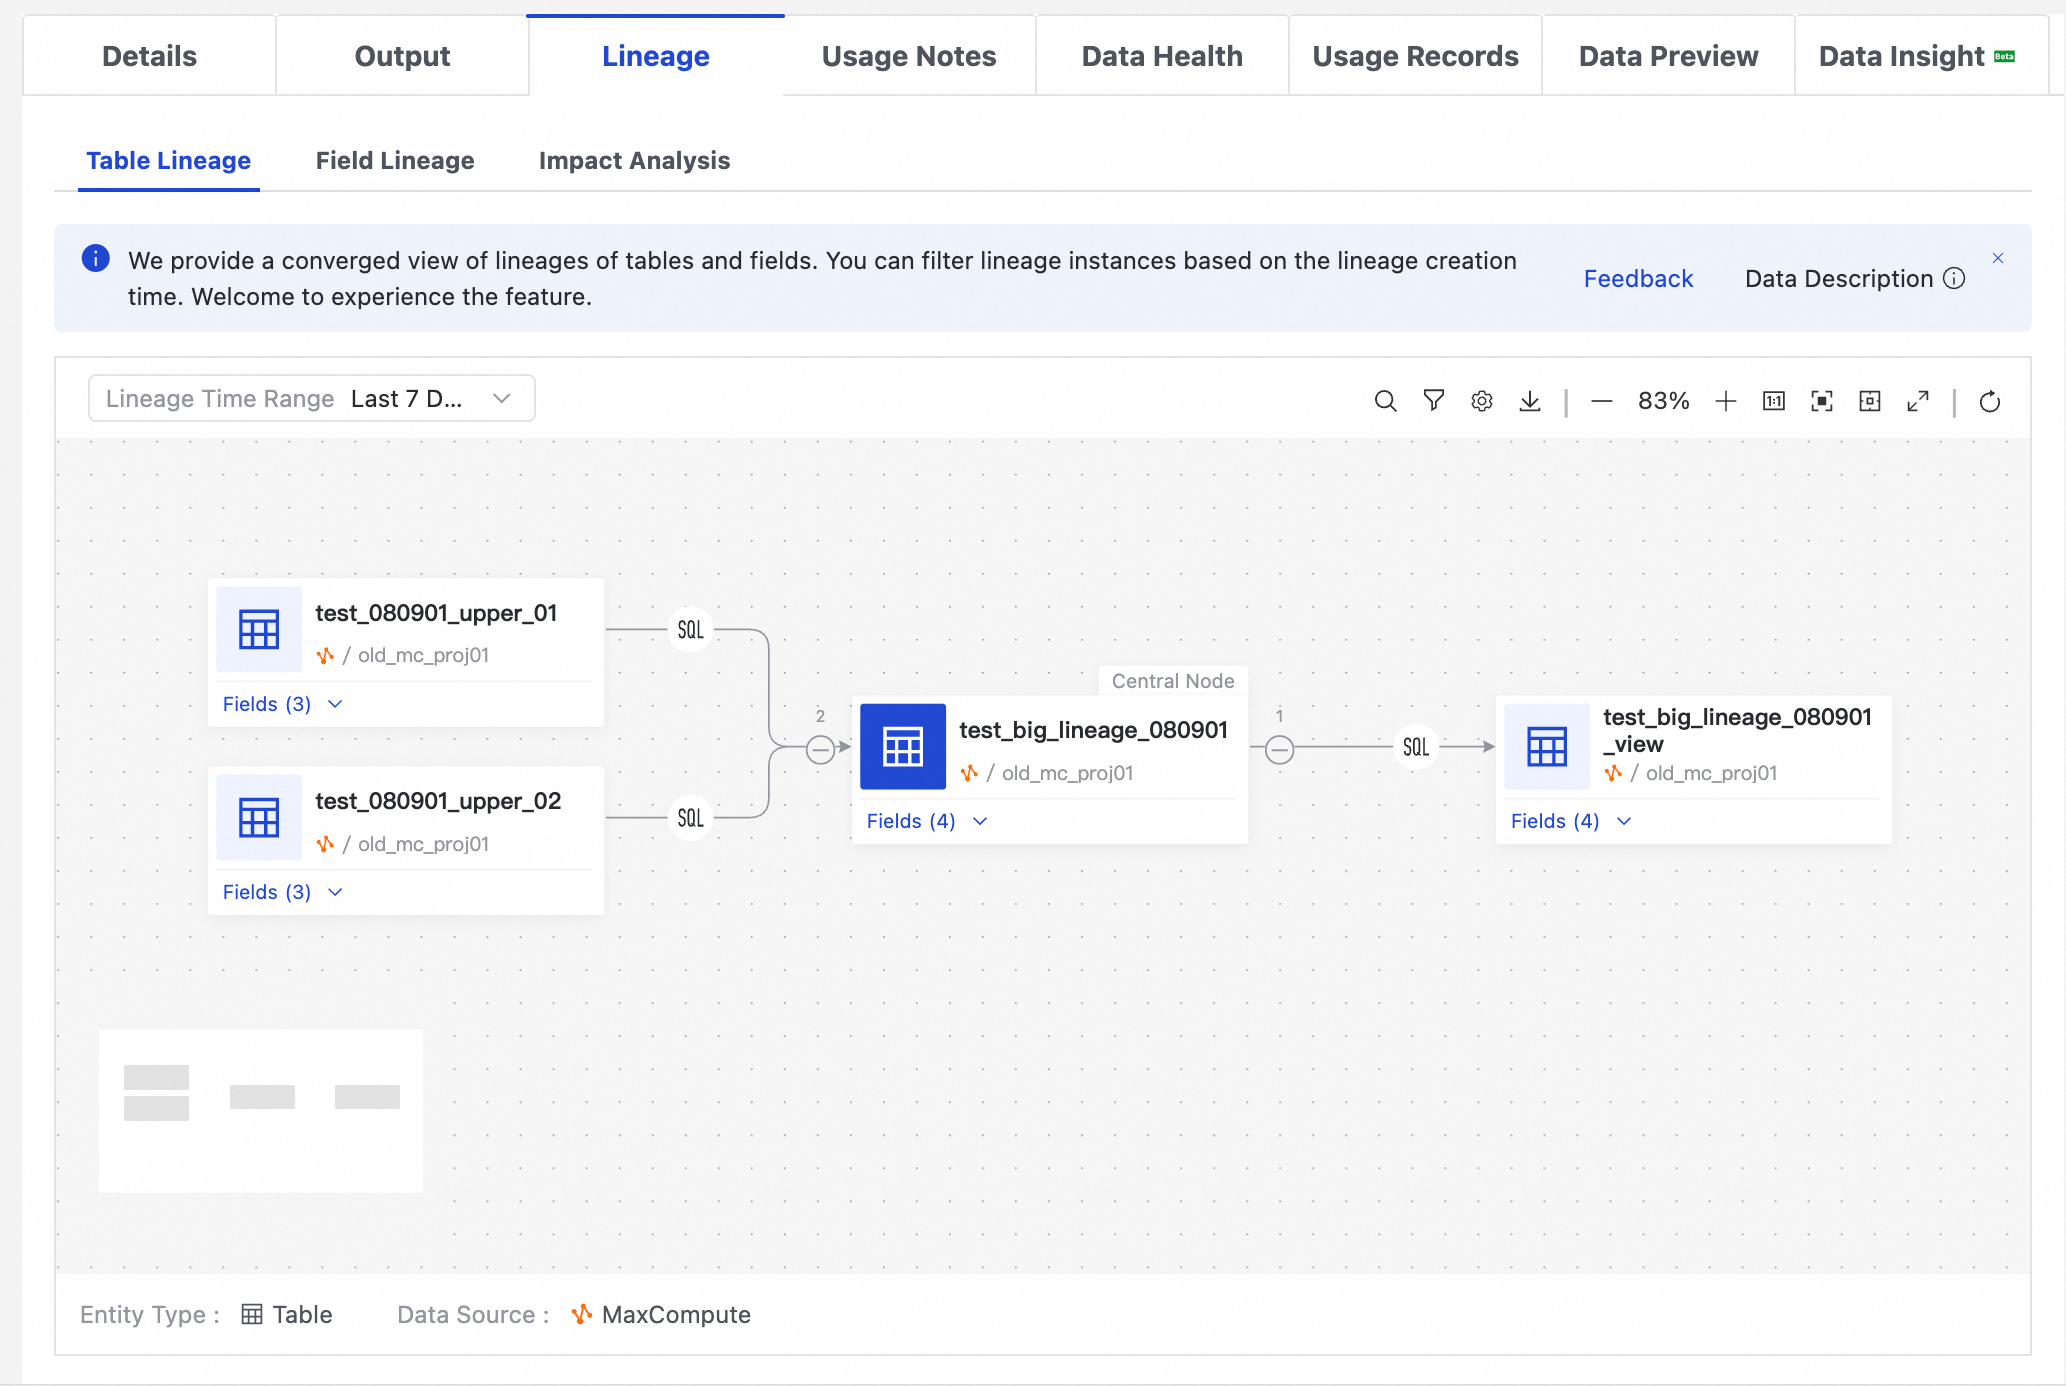Zoom out with the minus icon

(x=1601, y=401)
